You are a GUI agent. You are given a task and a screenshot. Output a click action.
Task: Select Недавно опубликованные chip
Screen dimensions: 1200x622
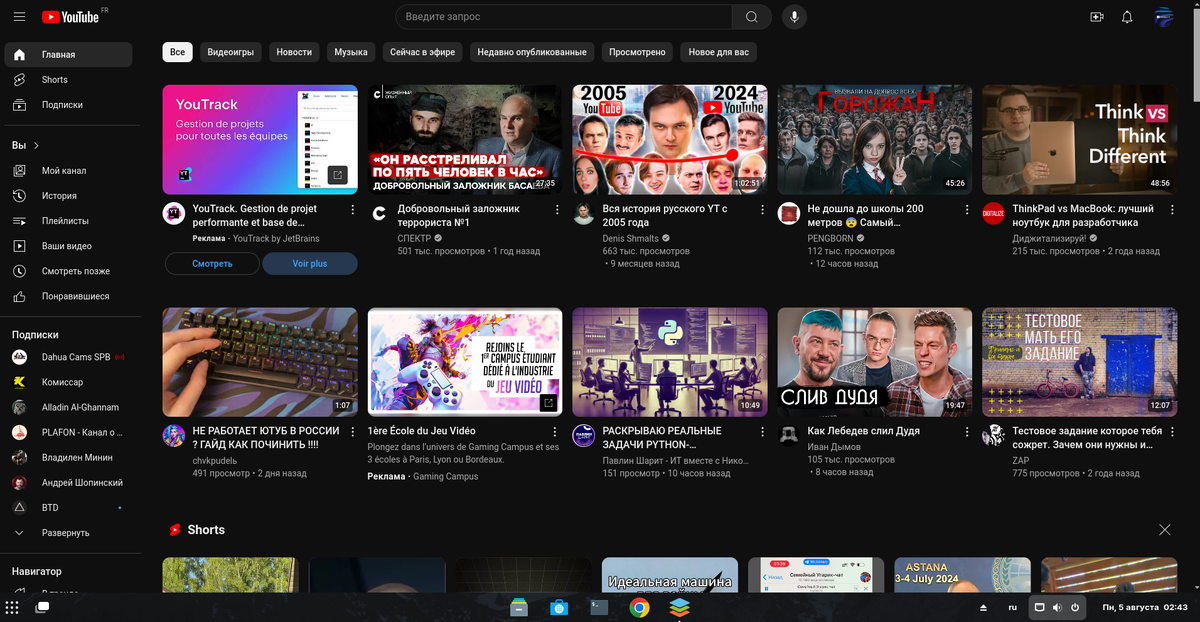coord(532,52)
